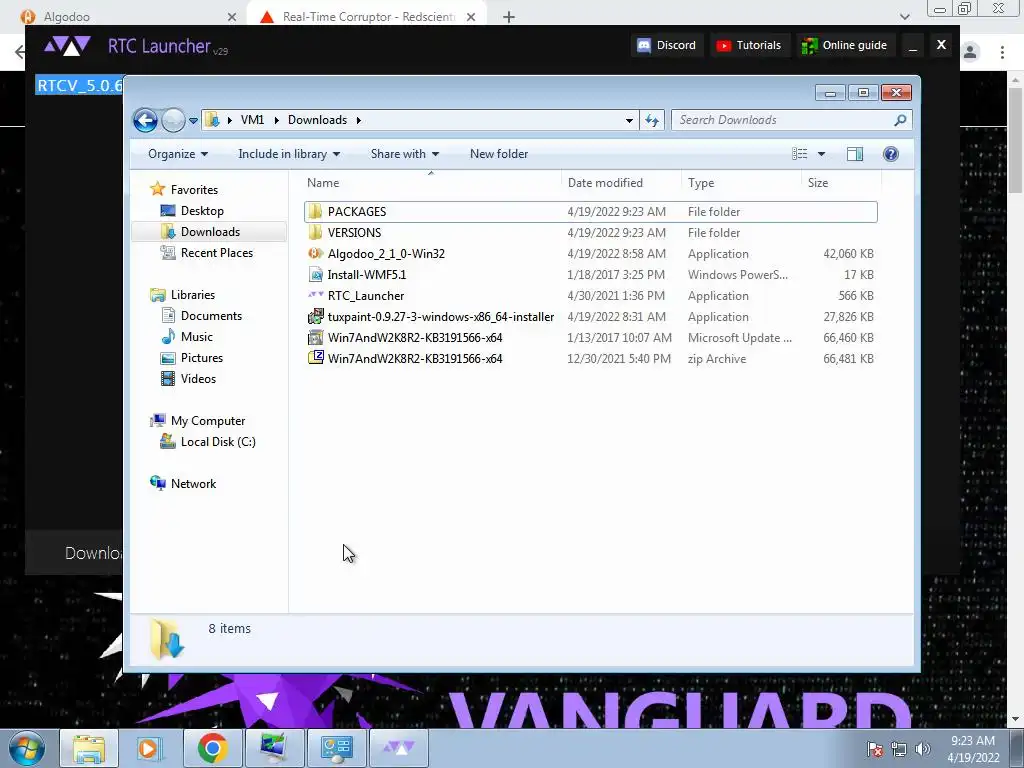Open Windows Explorer from the taskbar

(x=89, y=748)
